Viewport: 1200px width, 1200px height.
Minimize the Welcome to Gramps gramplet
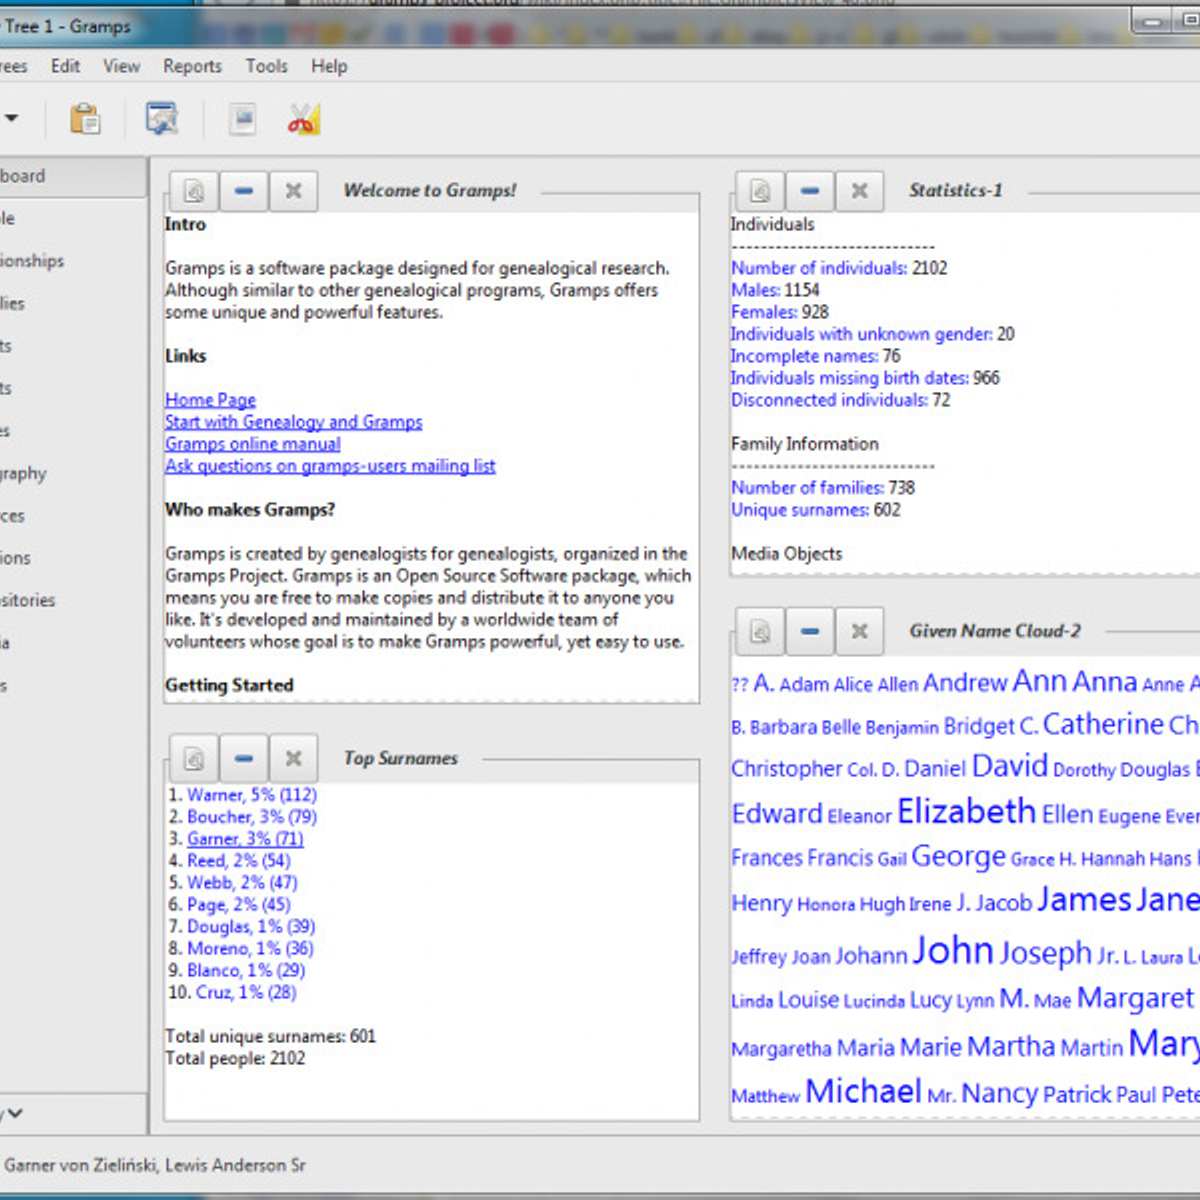243,191
